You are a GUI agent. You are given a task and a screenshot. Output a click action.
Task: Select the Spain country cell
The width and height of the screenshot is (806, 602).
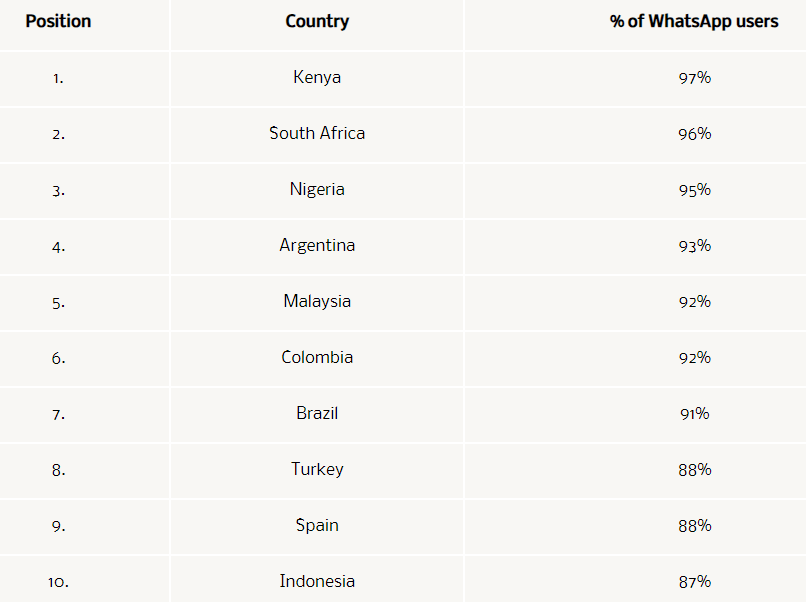tap(317, 525)
